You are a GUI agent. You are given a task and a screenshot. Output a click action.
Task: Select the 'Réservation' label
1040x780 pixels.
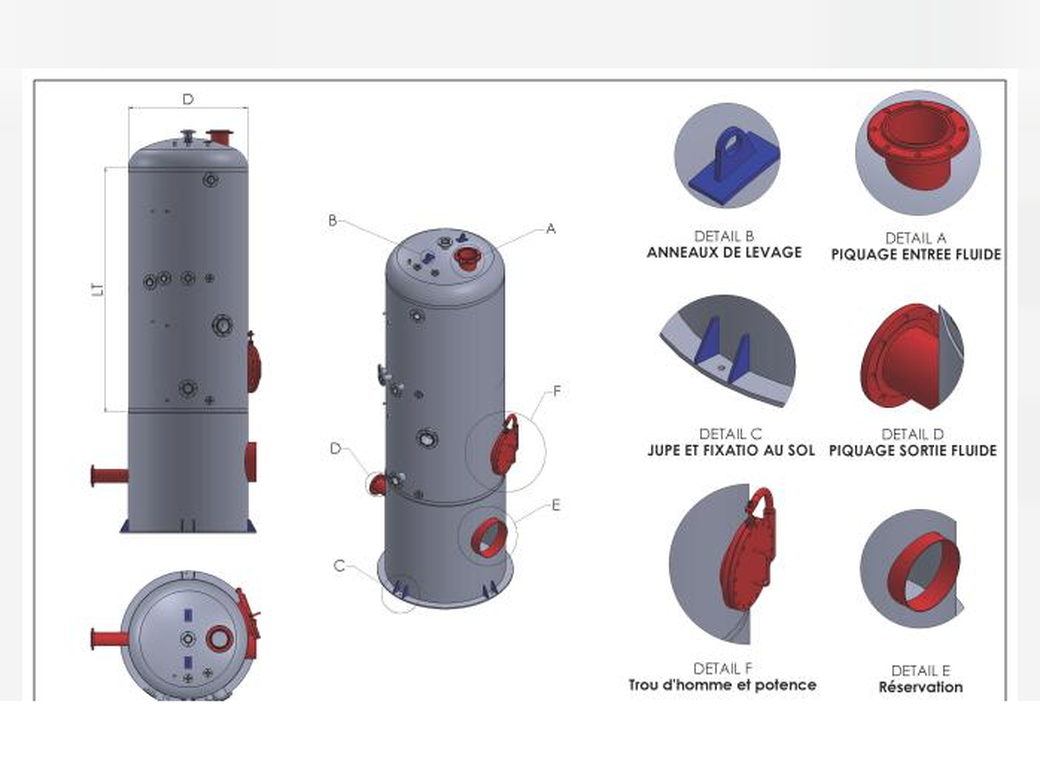(921, 687)
